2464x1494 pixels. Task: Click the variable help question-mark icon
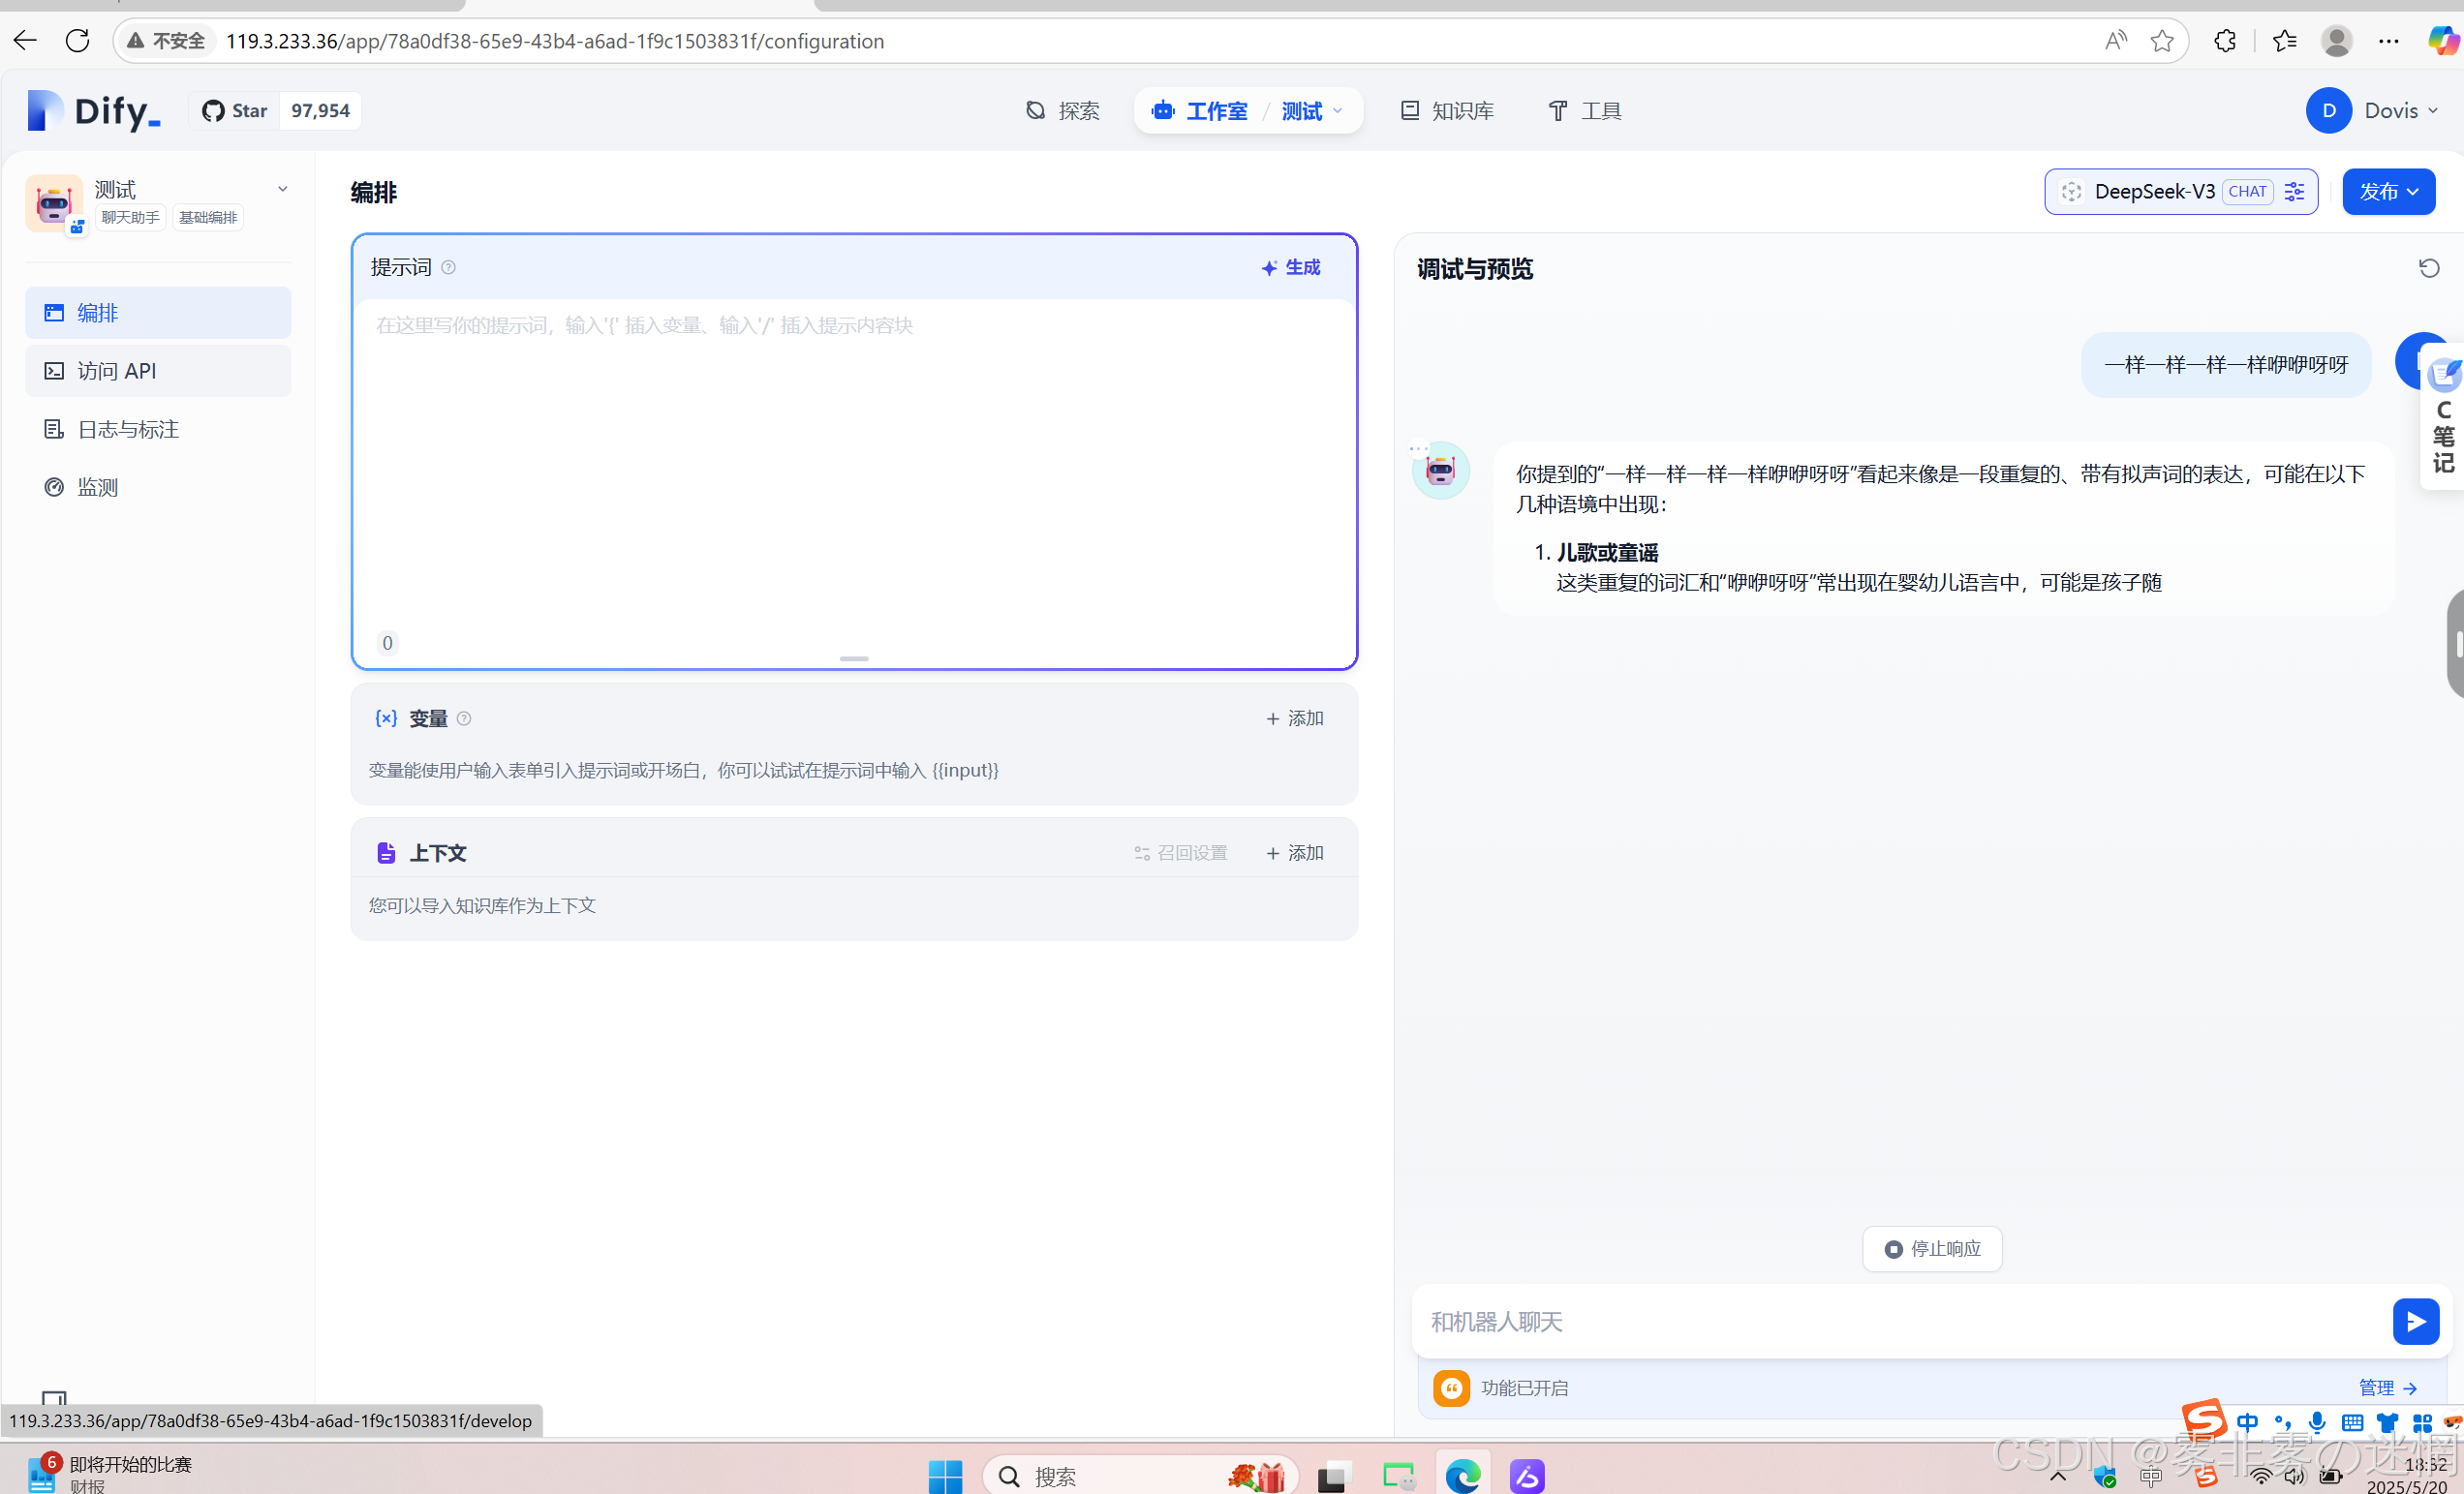pyautogui.click(x=464, y=718)
